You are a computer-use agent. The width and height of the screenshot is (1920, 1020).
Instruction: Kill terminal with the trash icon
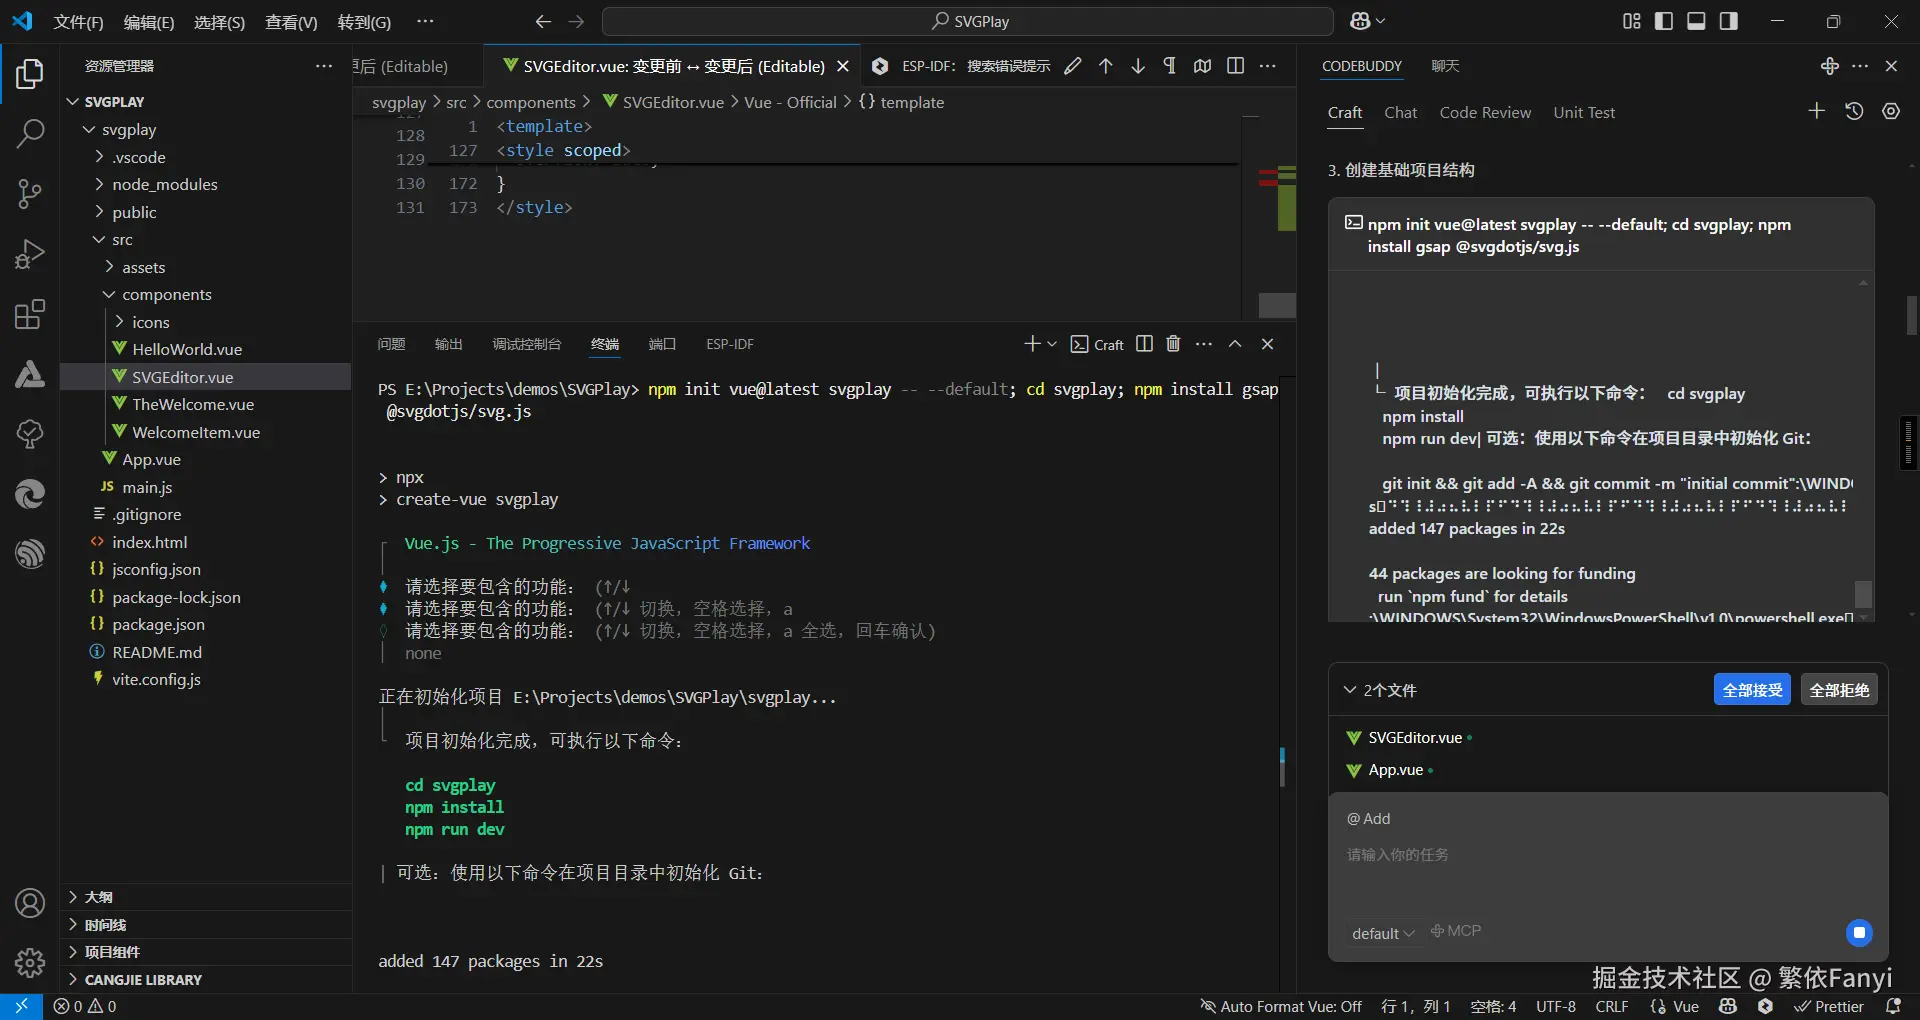pos(1173,344)
